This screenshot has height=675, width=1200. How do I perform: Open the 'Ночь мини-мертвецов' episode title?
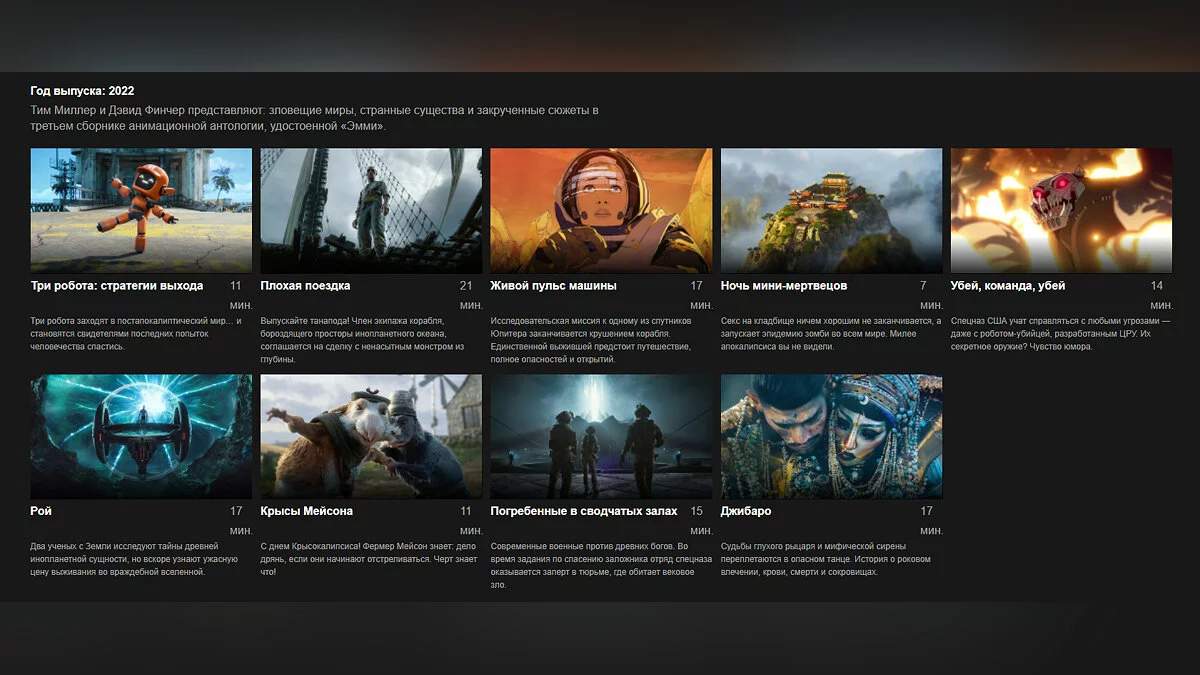pyautogui.click(x=784, y=286)
